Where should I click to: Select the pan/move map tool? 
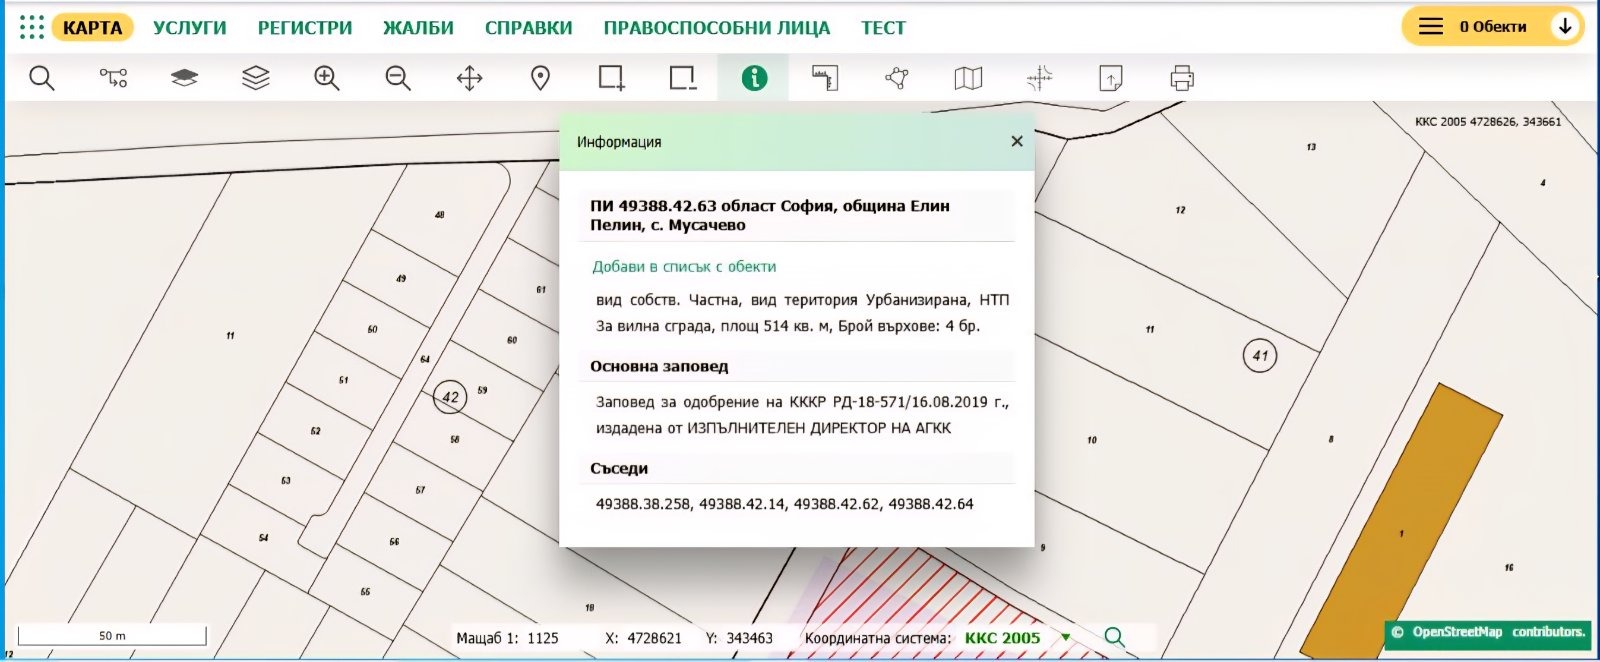(469, 78)
